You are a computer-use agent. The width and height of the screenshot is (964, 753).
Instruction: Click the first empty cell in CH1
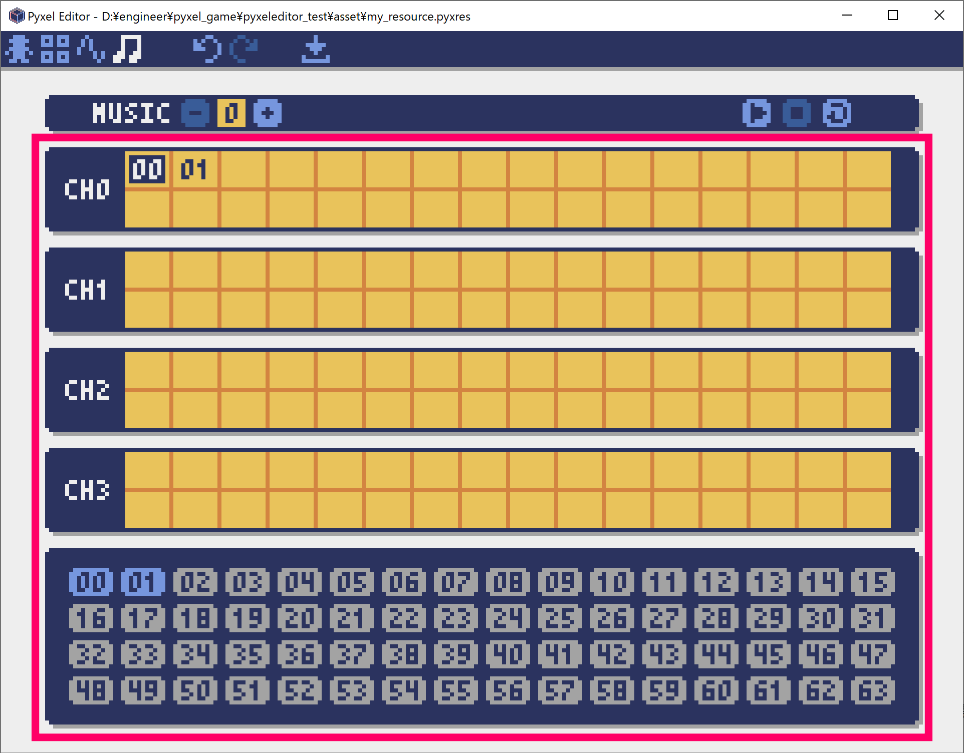click(148, 269)
